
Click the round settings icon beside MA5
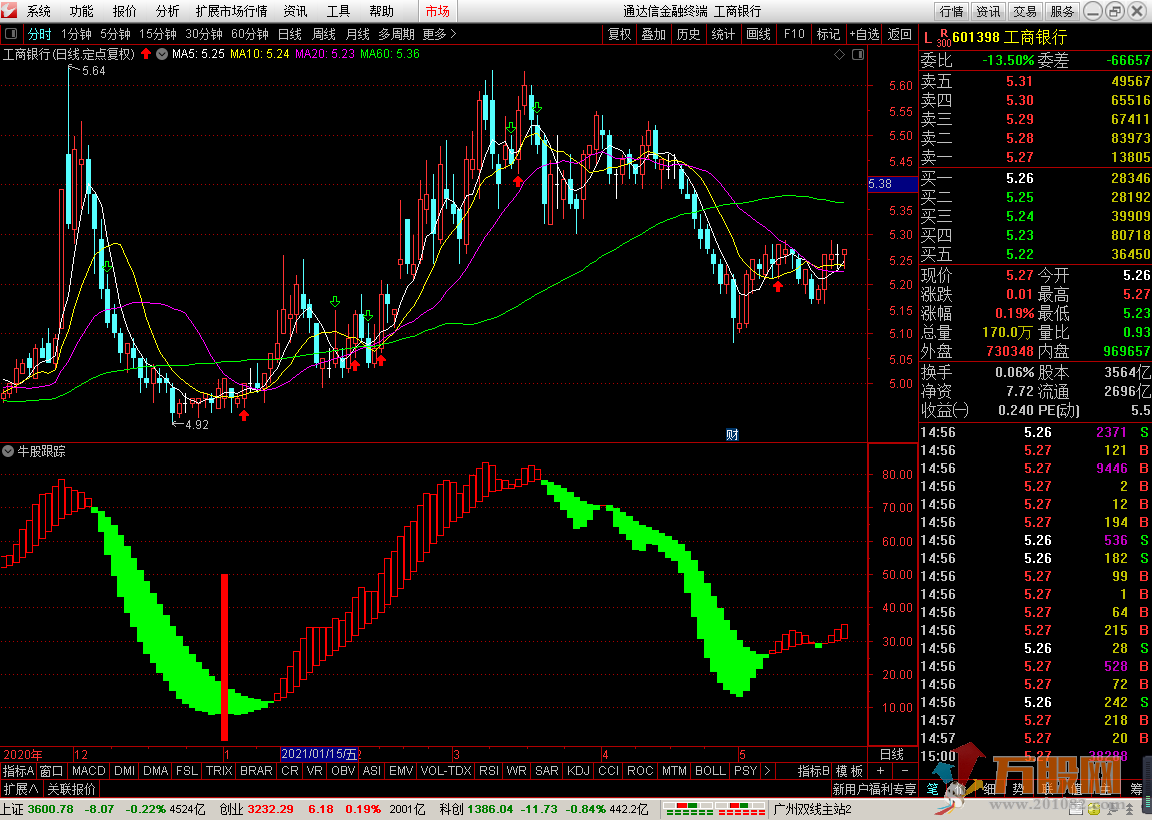pos(161,54)
